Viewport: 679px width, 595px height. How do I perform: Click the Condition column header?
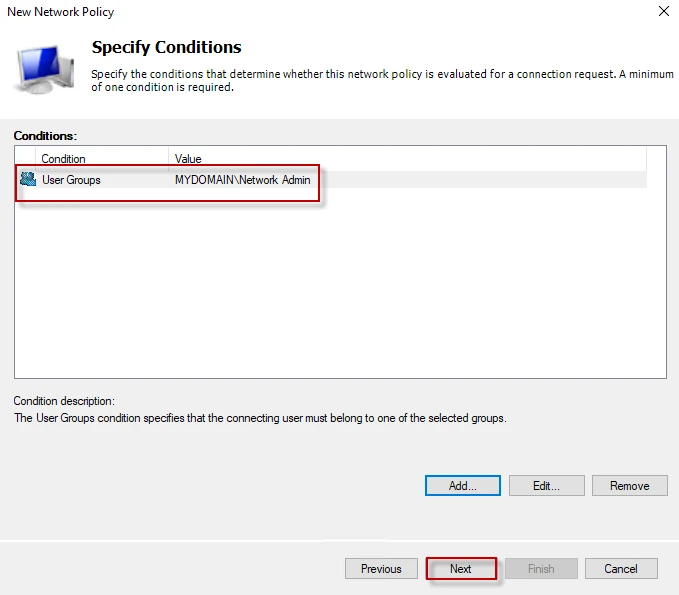(x=100, y=159)
